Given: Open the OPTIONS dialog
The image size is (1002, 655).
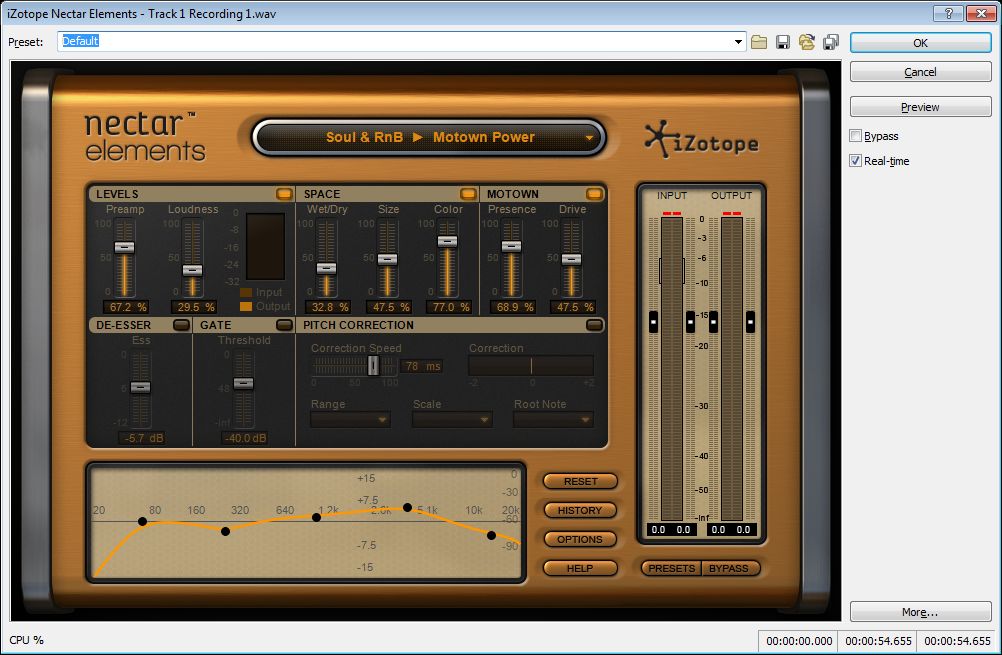Looking at the screenshot, I should pyautogui.click(x=580, y=539).
